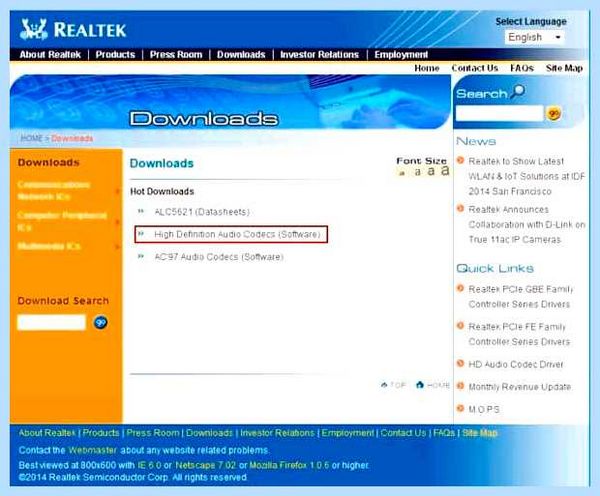The height and width of the screenshot is (496, 600).
Task: Click the Netscape 7.02 footer link
Action: [x=205, y=465]
